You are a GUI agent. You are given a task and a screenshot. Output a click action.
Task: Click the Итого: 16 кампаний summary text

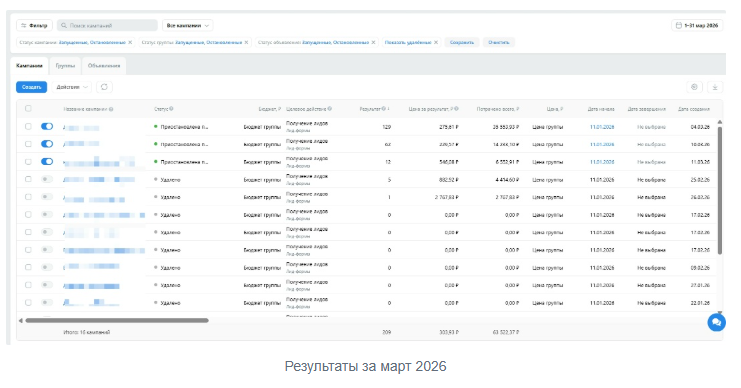pos(86,332)
